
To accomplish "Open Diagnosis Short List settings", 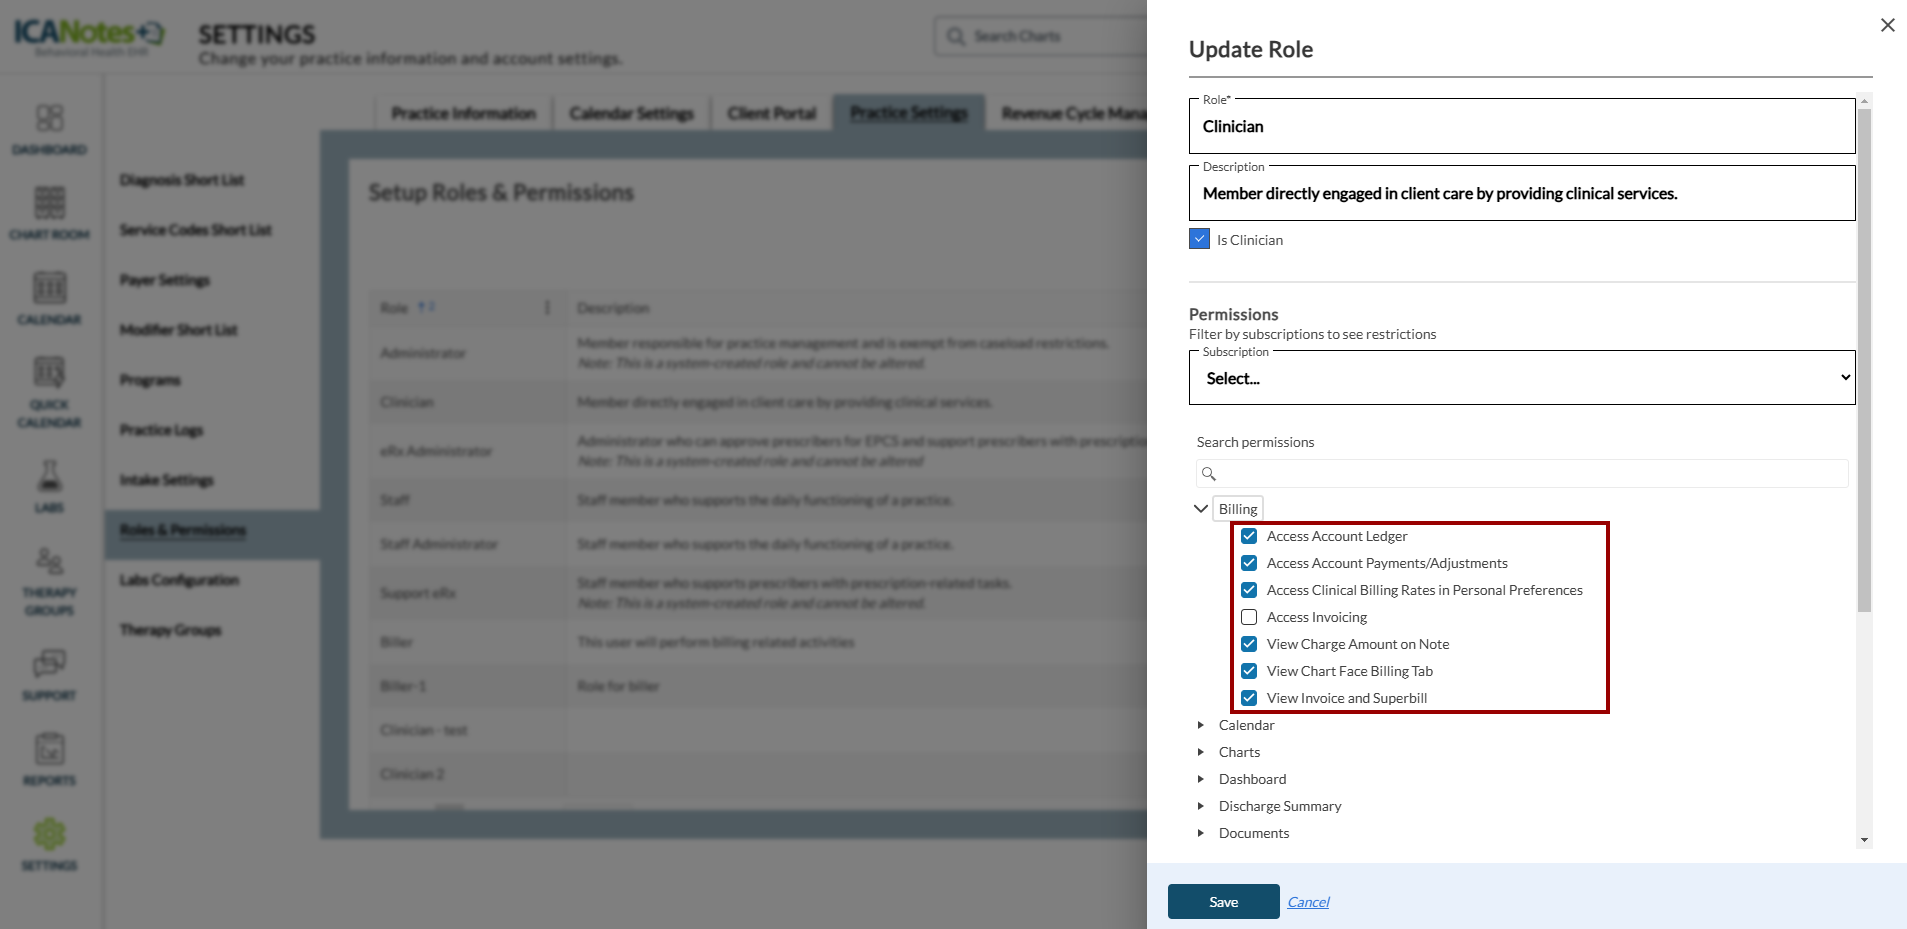I will point(182,180).
